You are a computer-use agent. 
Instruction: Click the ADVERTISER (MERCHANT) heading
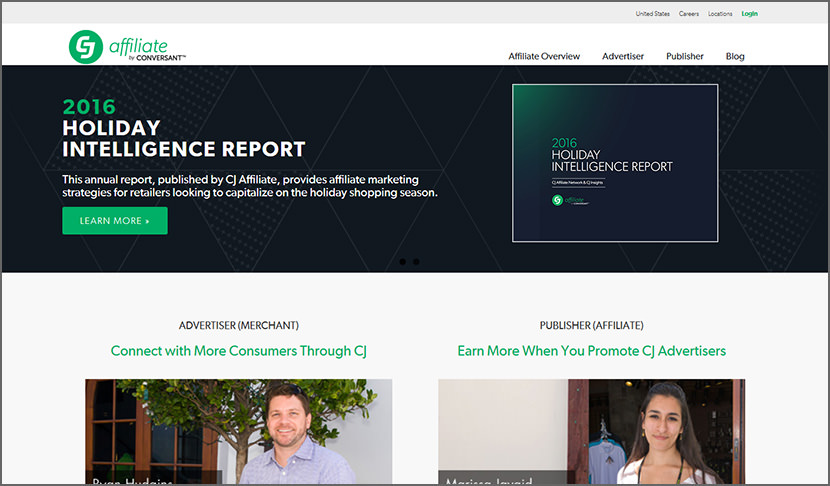(239, 325)
